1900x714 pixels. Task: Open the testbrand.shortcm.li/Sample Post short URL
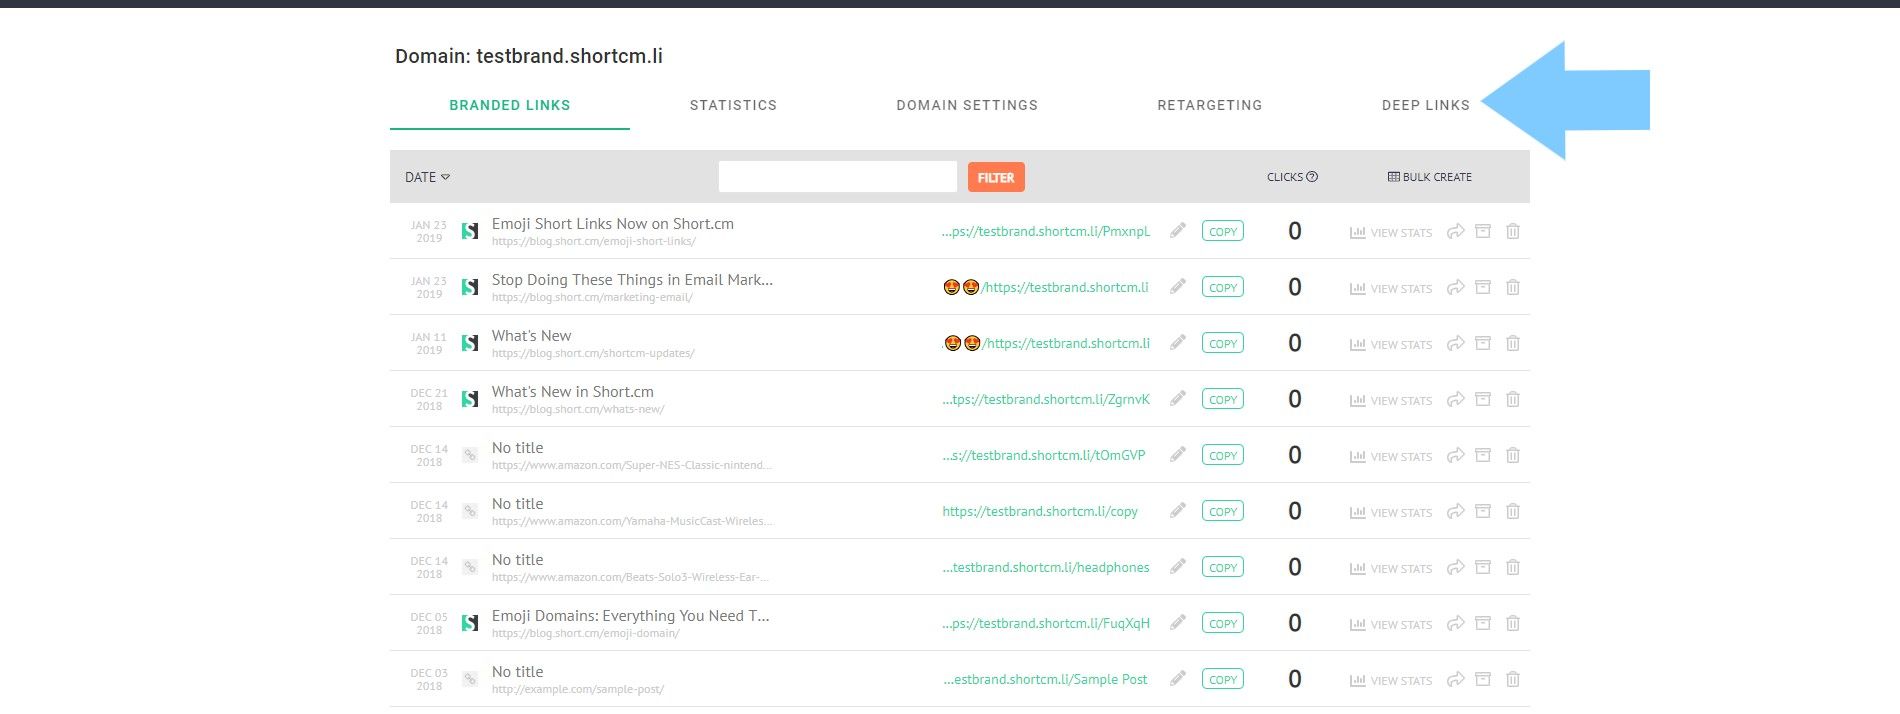(x=1046, y=679)
